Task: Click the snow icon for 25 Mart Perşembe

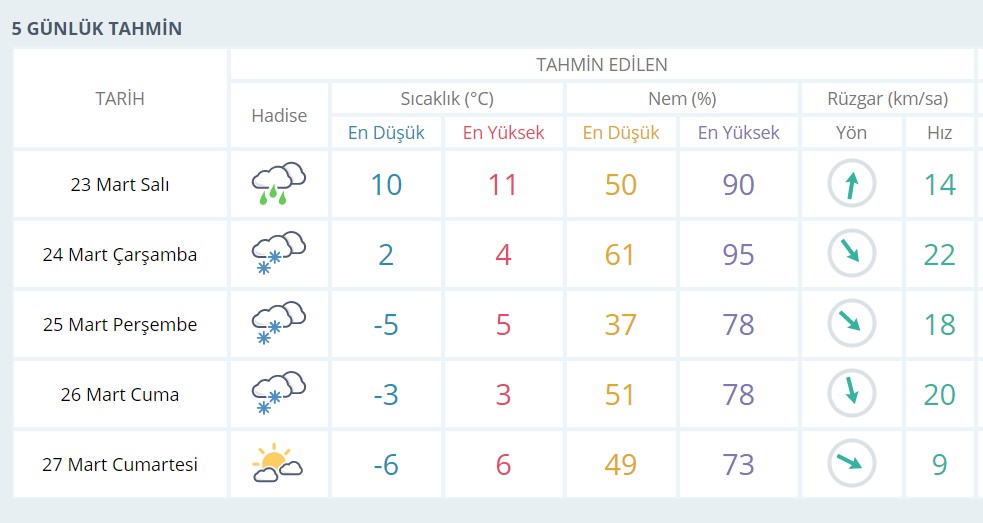Action: point(278,324)
